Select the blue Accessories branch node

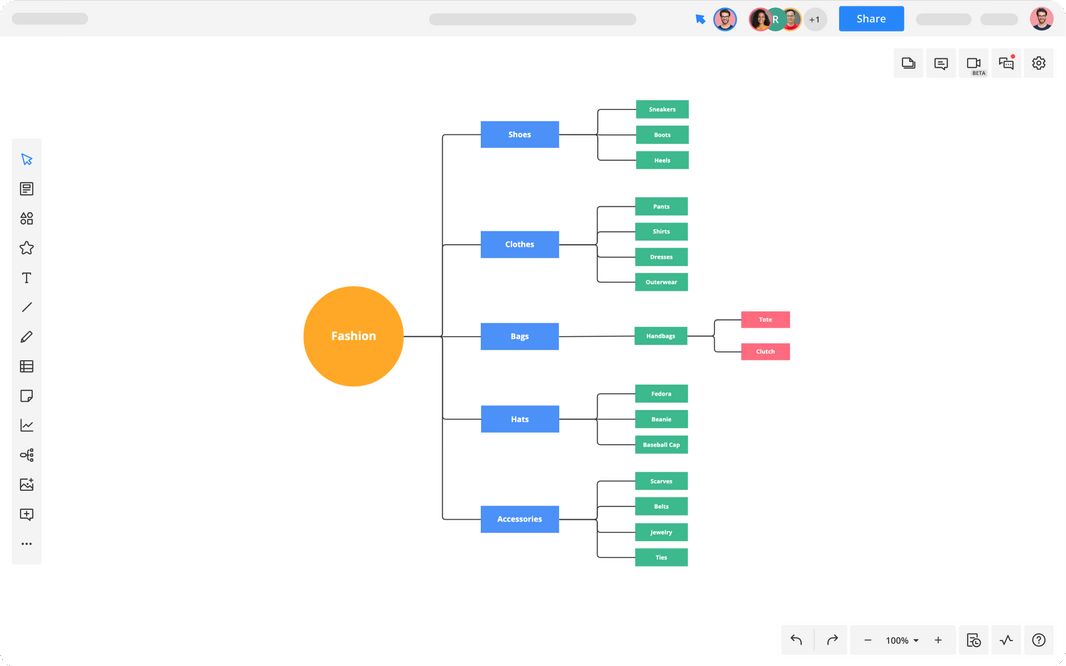coord(519,519)
